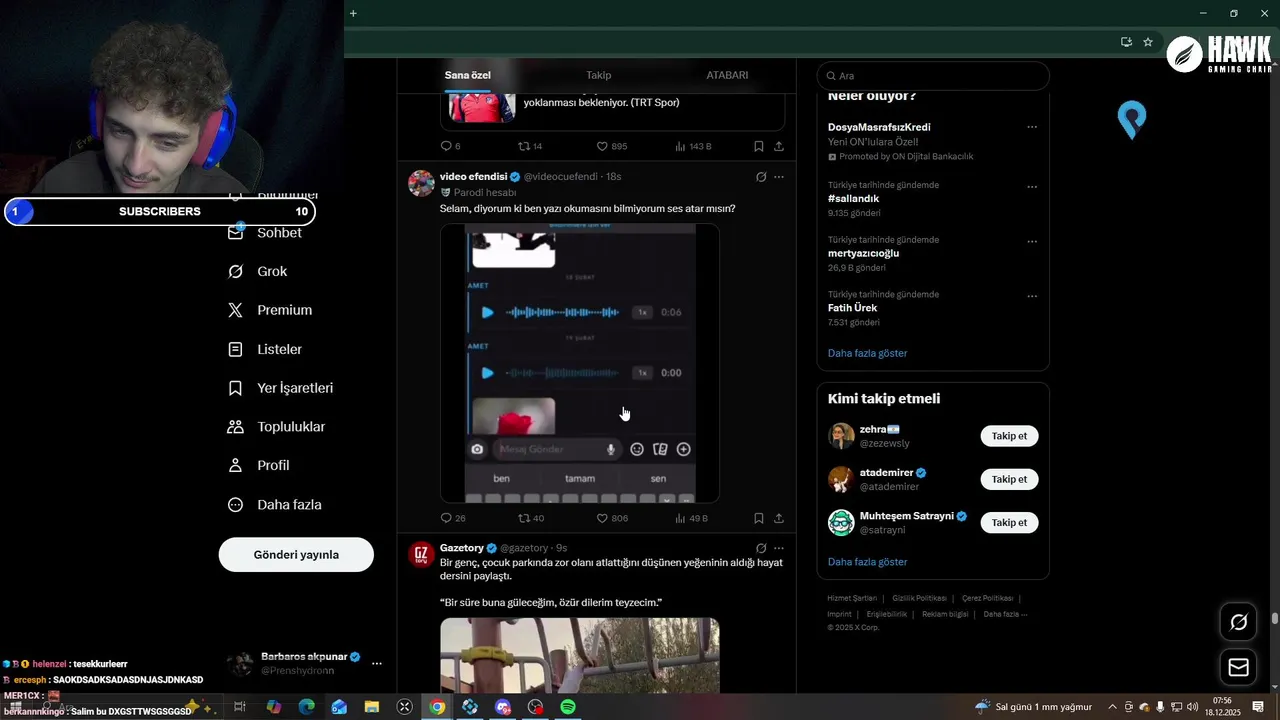Repost the video efendisi post
The width and height of the screenshot is (1280, 720).
531,518
